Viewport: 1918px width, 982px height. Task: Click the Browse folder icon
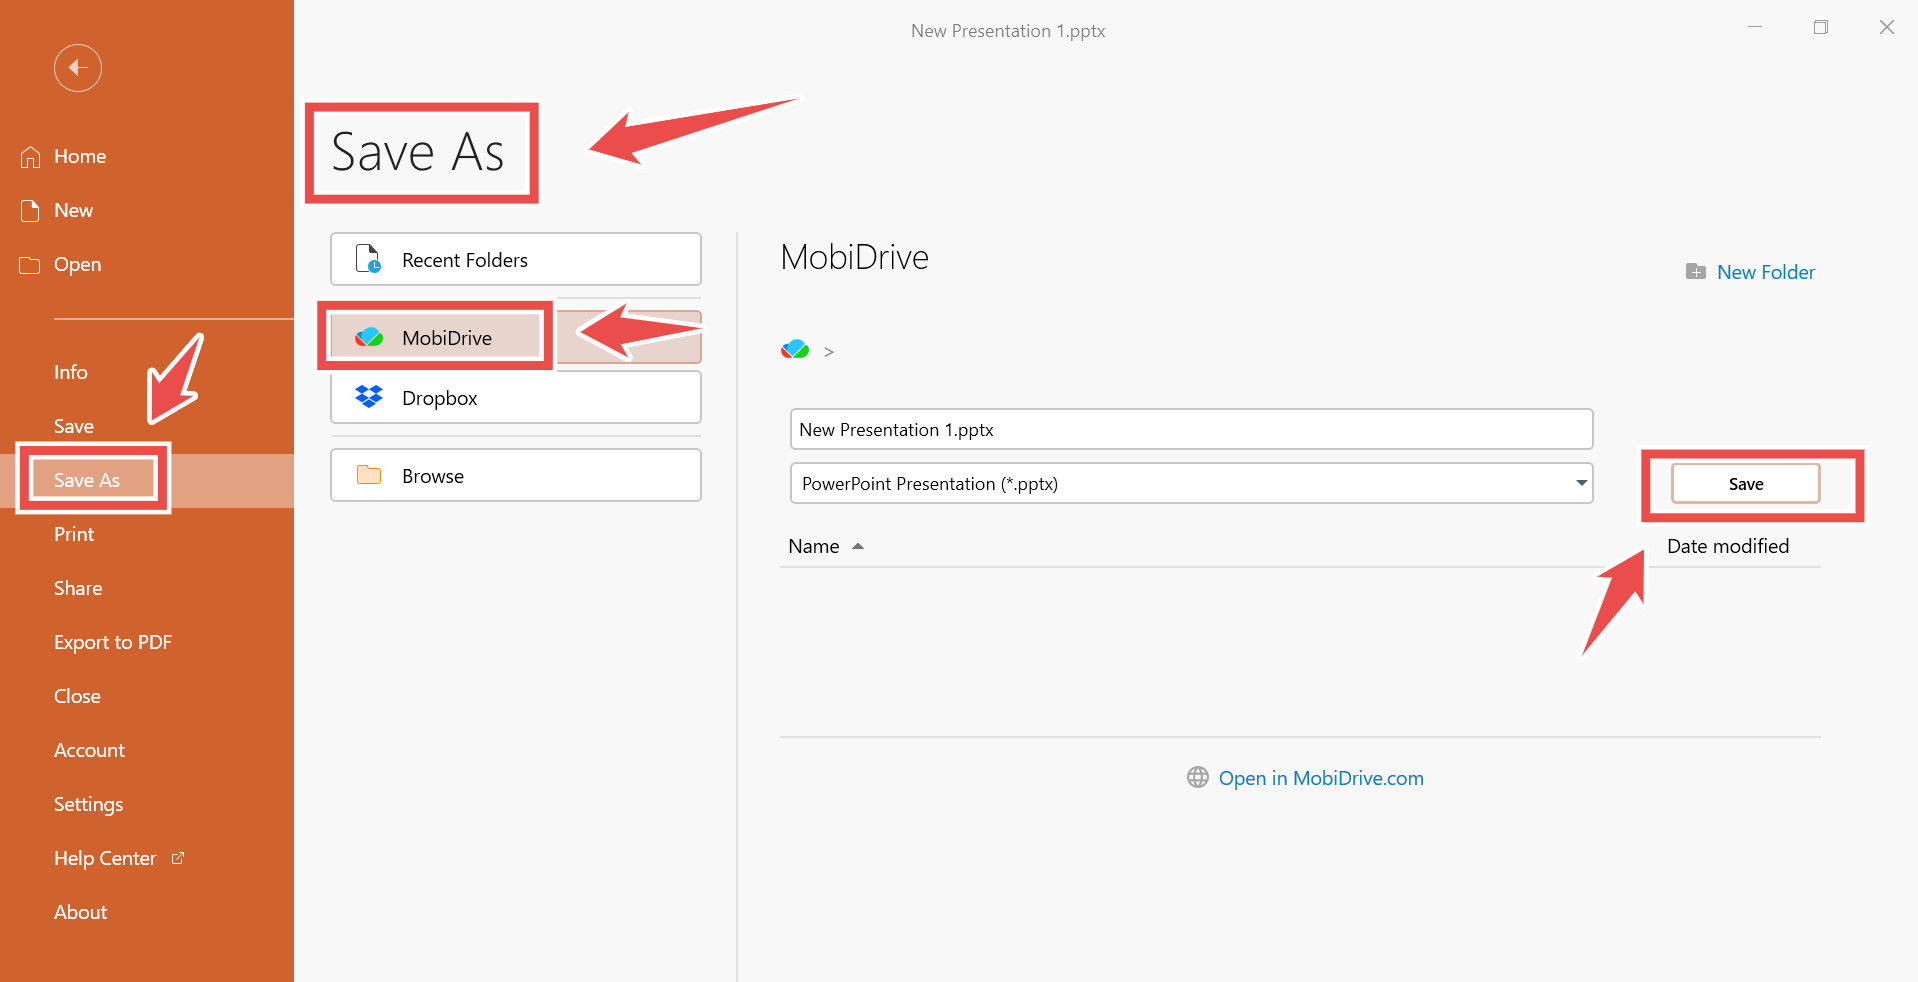point(369,475)
